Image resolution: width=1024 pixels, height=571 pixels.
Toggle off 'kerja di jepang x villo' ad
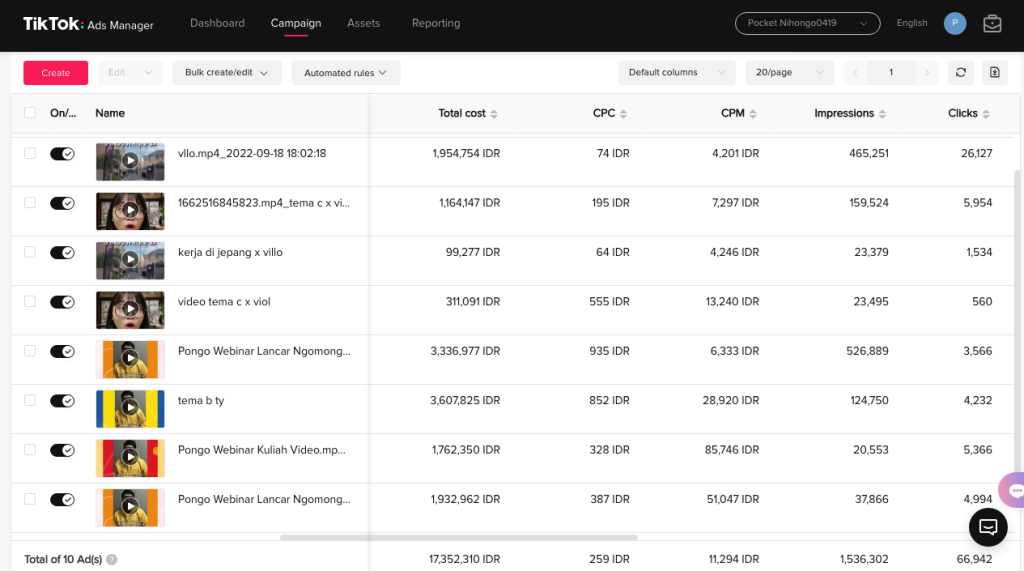(62, 252)
